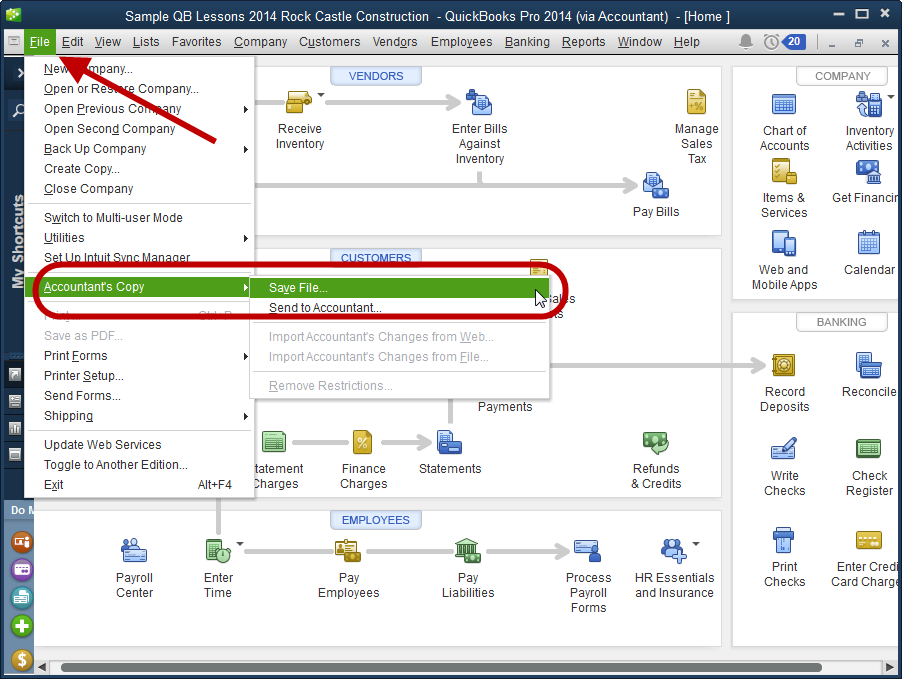Open the Help menu
This screenshot has width=902, height=679.
click(x=686, y=41)
